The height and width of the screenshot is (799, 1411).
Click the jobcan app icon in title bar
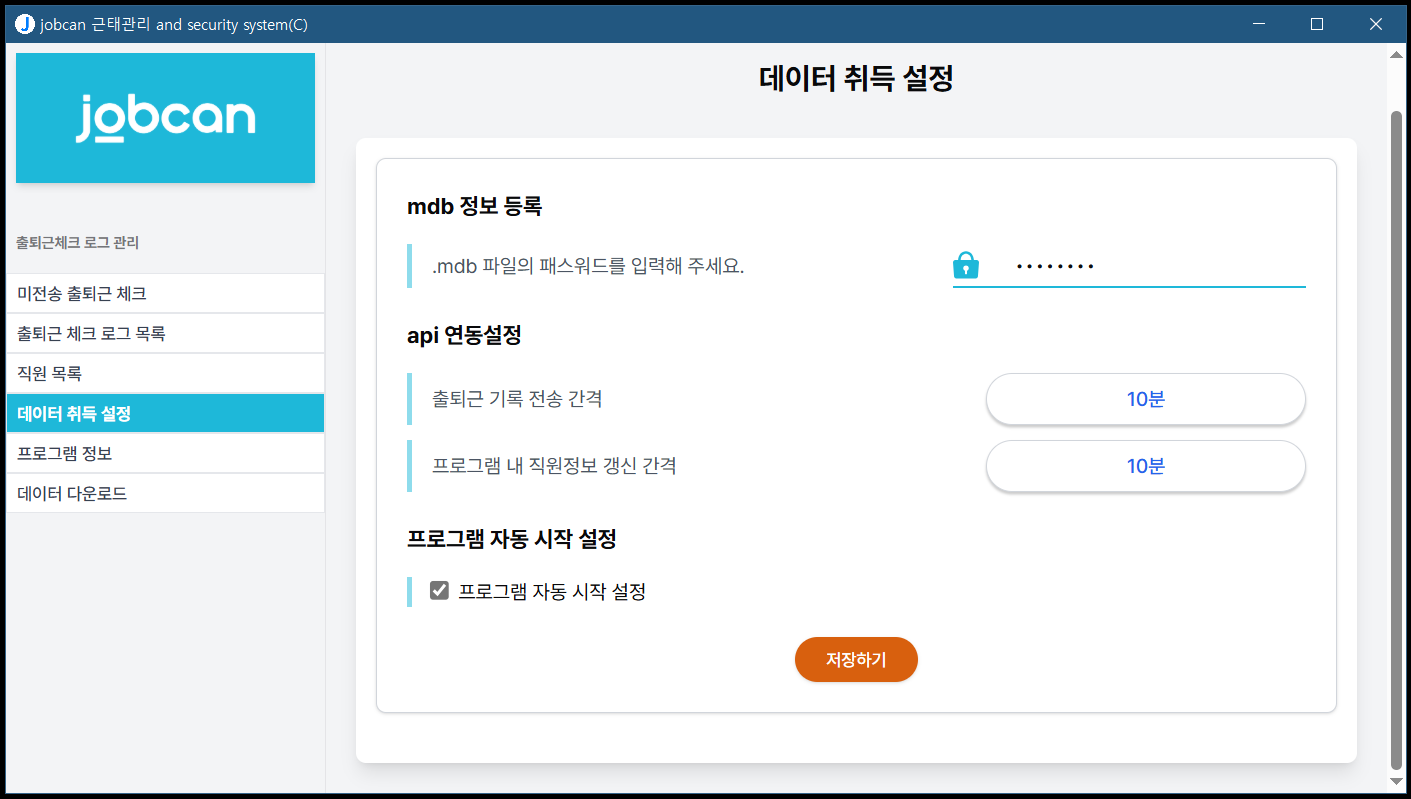coord(25,24)
